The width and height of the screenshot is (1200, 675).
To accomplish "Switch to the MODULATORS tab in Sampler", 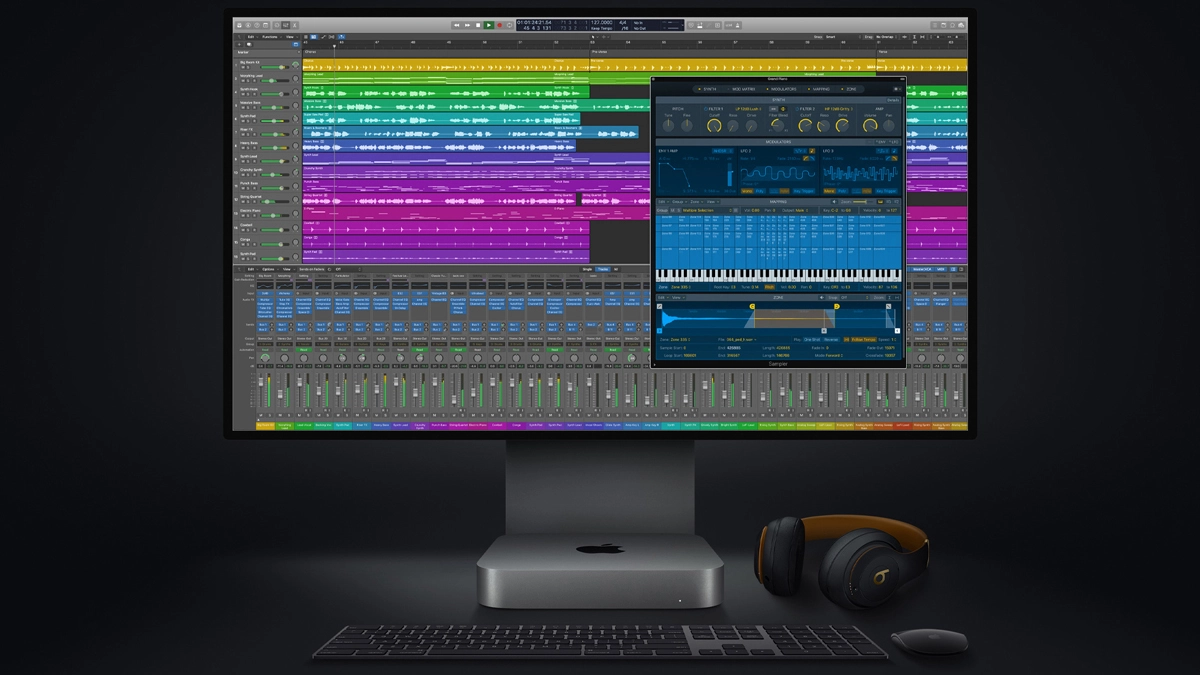I will click(x=783, y=89).
